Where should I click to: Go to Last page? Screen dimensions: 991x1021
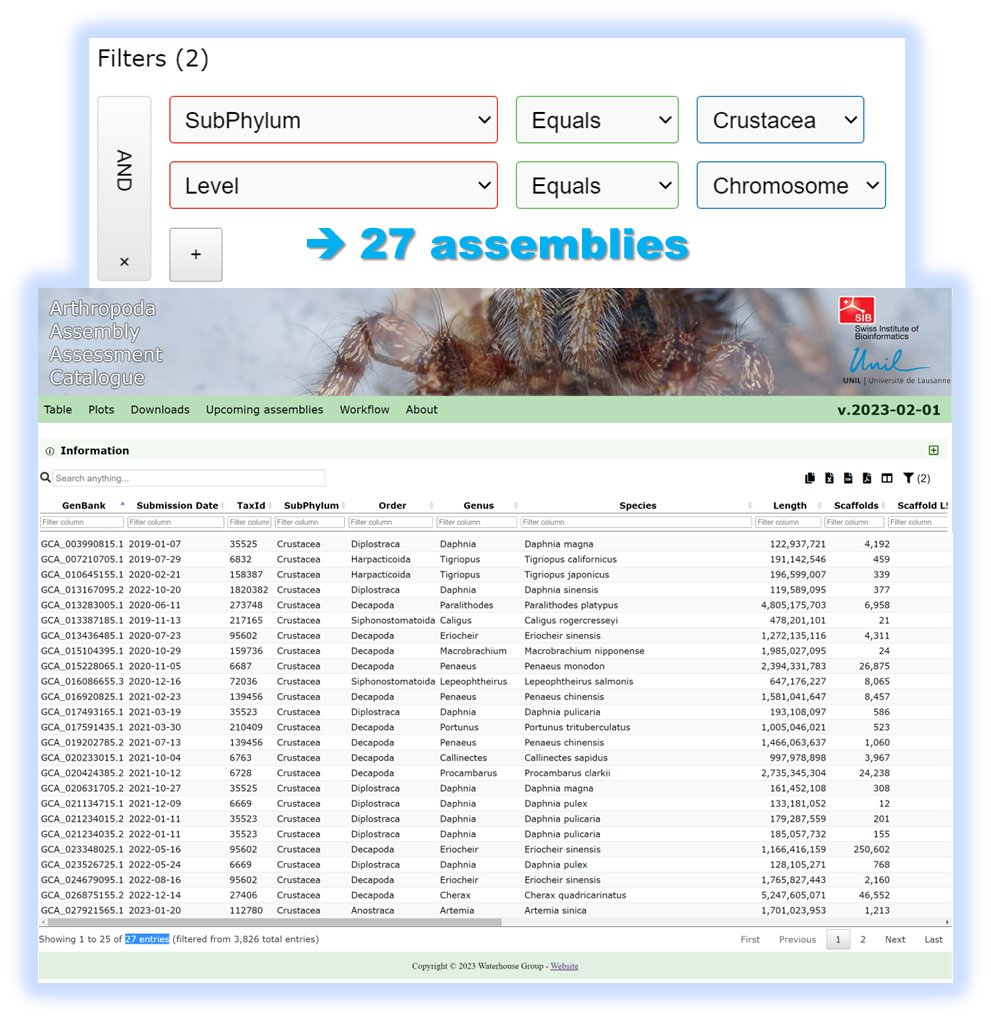pyautogui.click(x=933, y=940)
